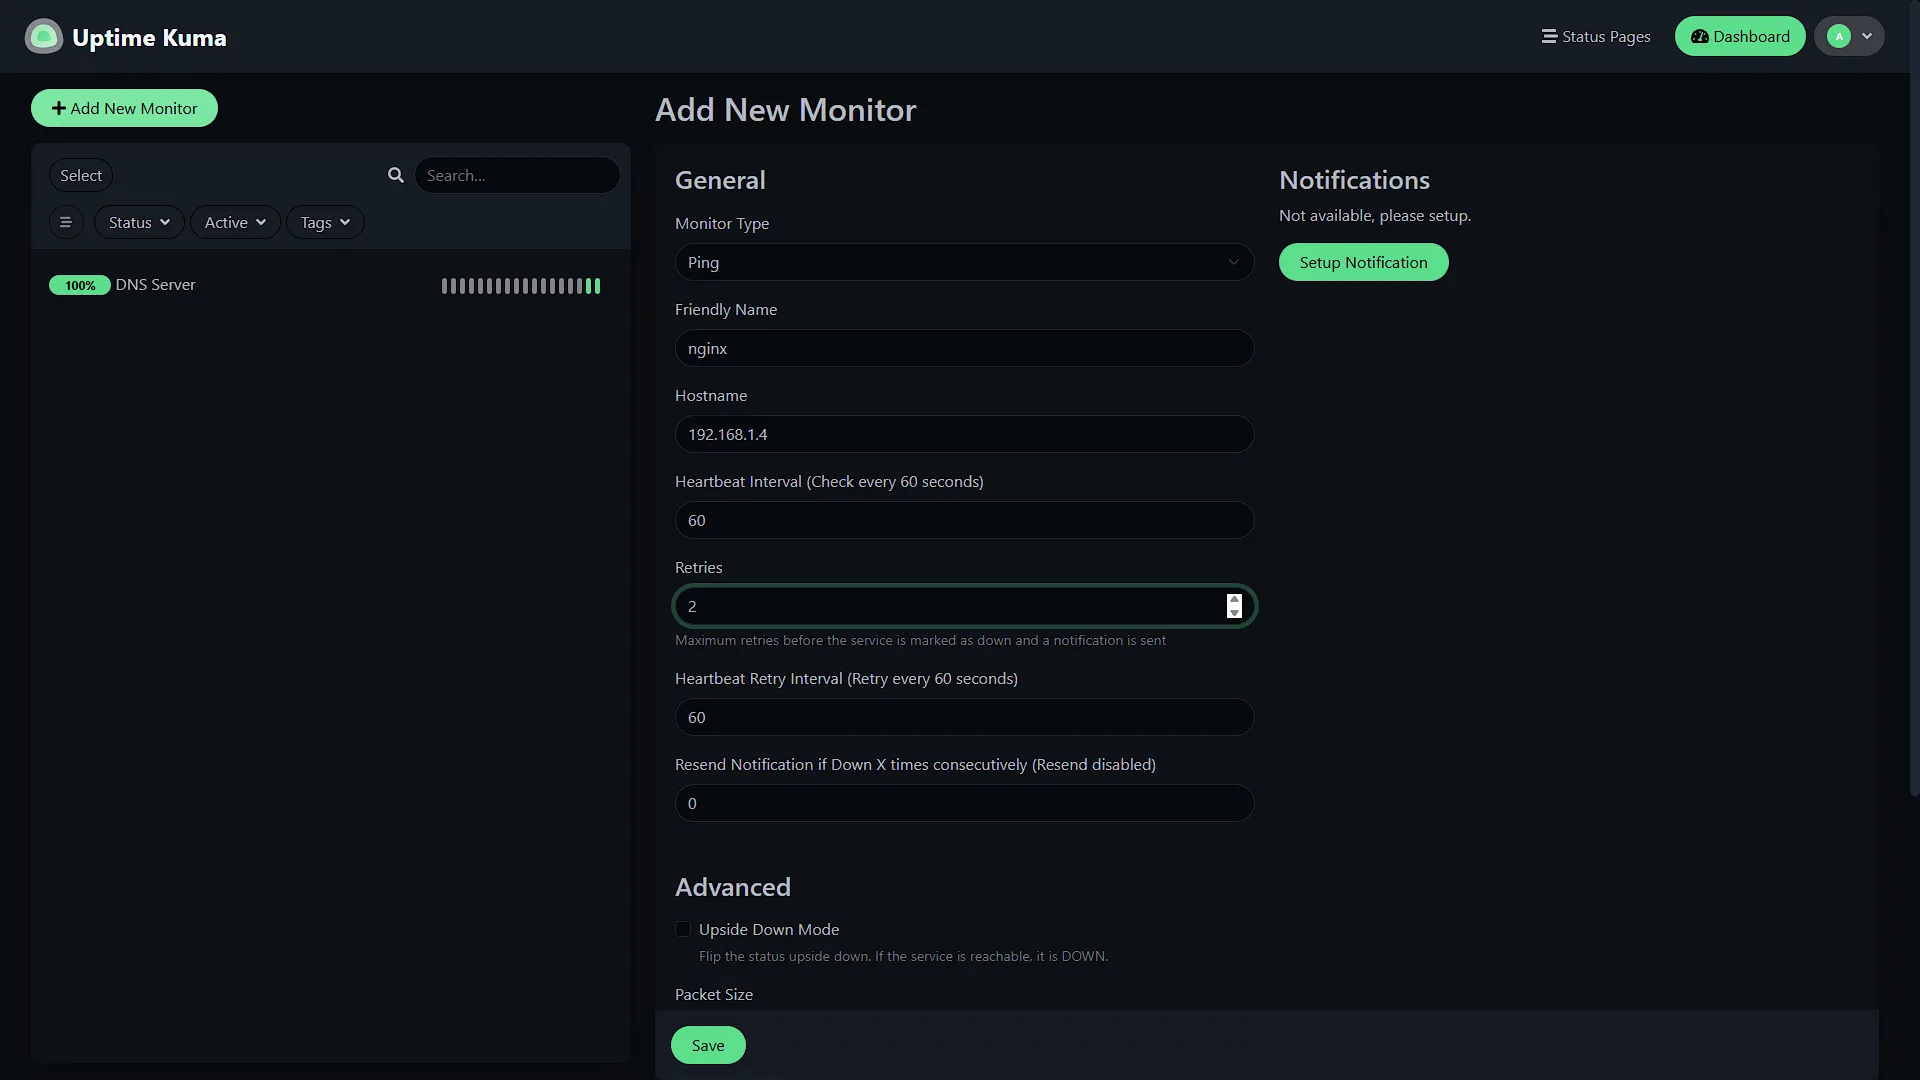Edit the Resend Notification count field
This screenshot has height=1080, width=1920.
(964, 803)
